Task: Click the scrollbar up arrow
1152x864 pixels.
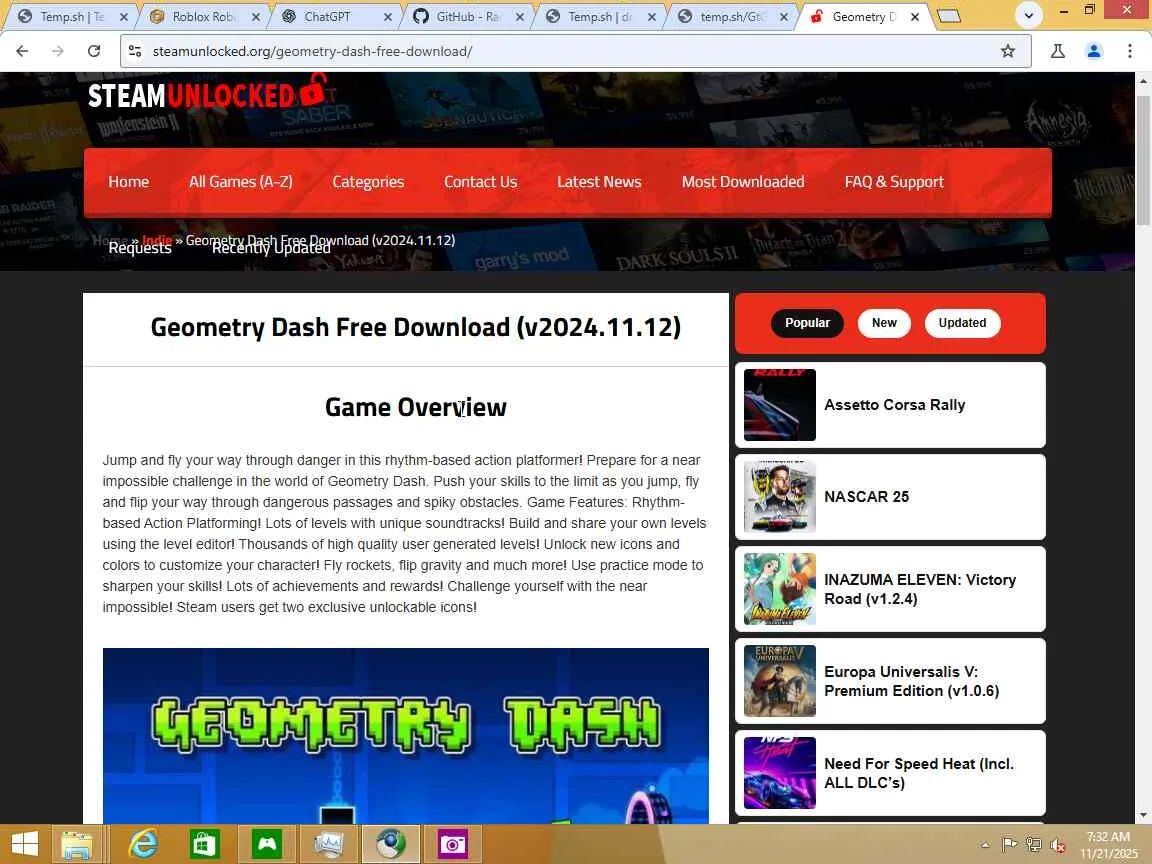Action: click(x=1143, y=80)
